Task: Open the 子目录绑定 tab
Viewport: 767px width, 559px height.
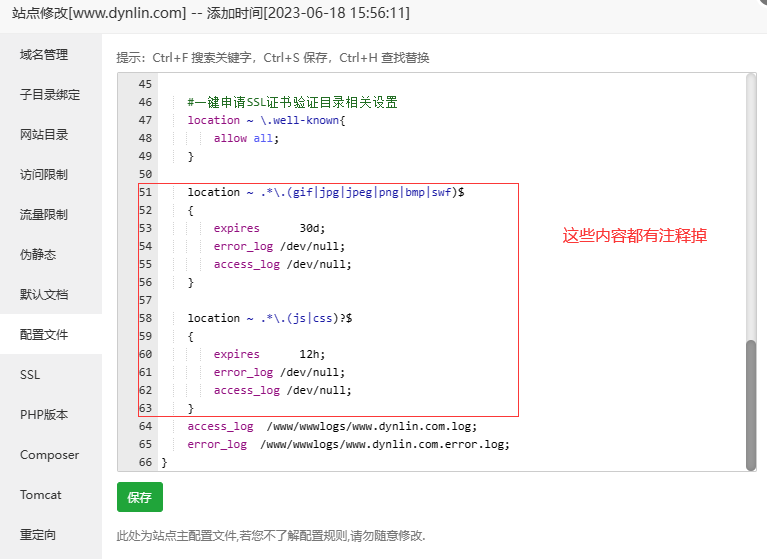Action: click(50, 94)
